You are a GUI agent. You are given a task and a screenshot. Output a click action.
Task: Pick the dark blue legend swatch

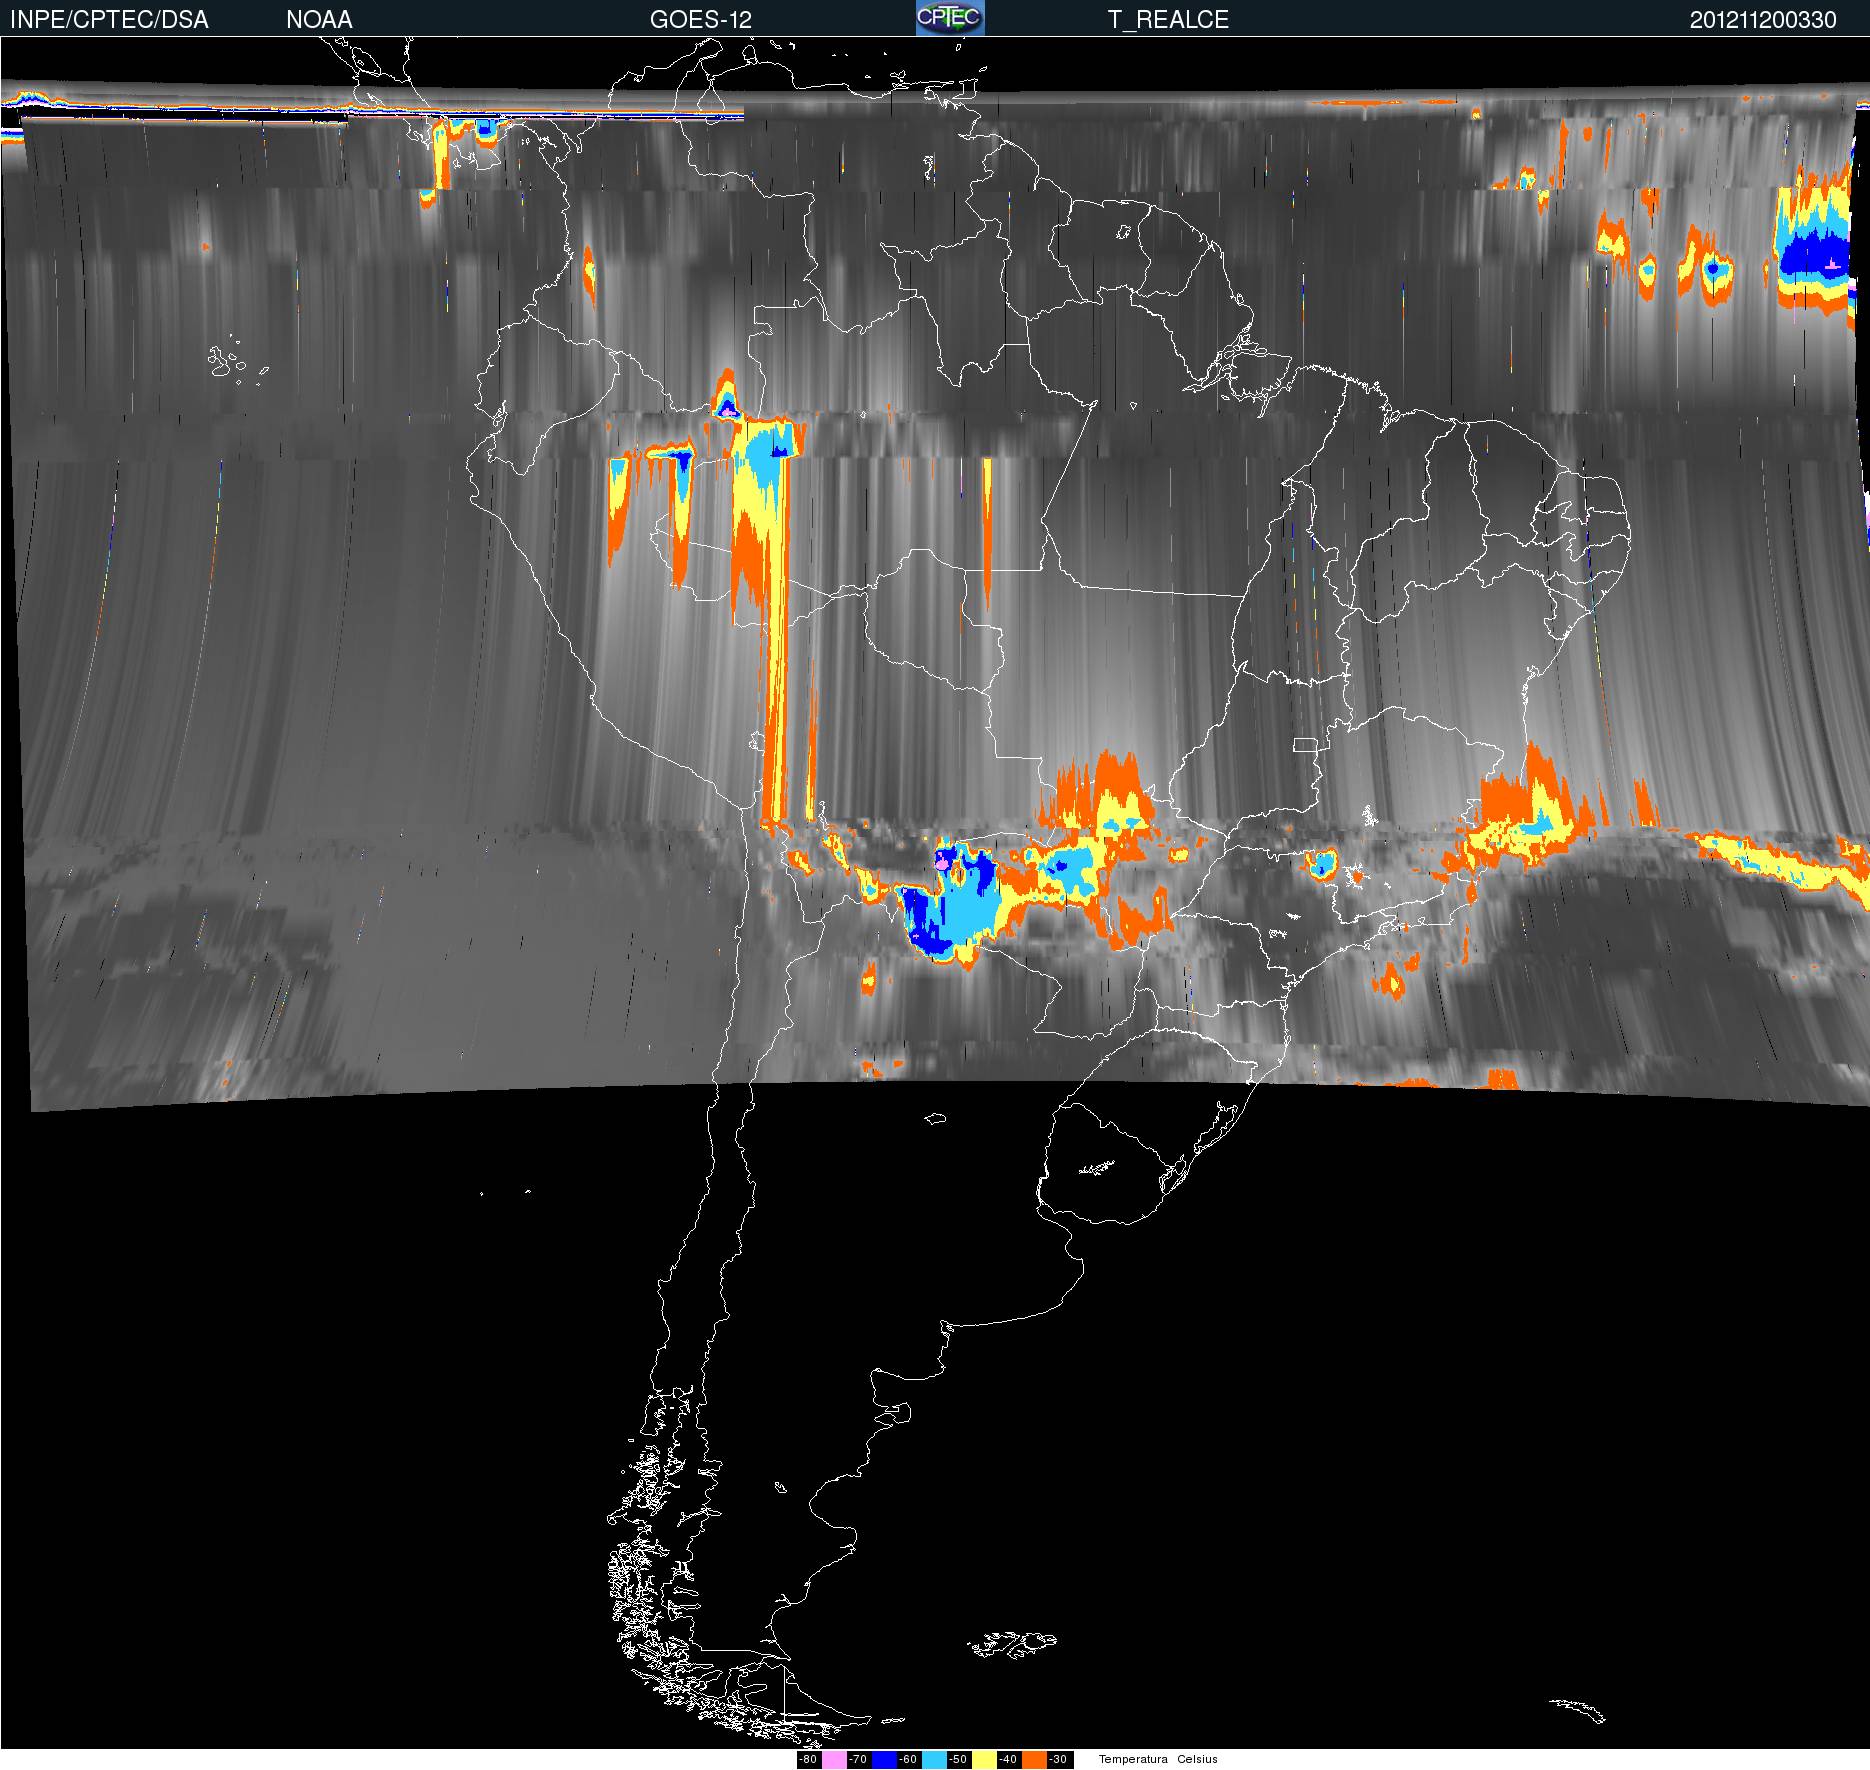click(x=884, y=1760)
